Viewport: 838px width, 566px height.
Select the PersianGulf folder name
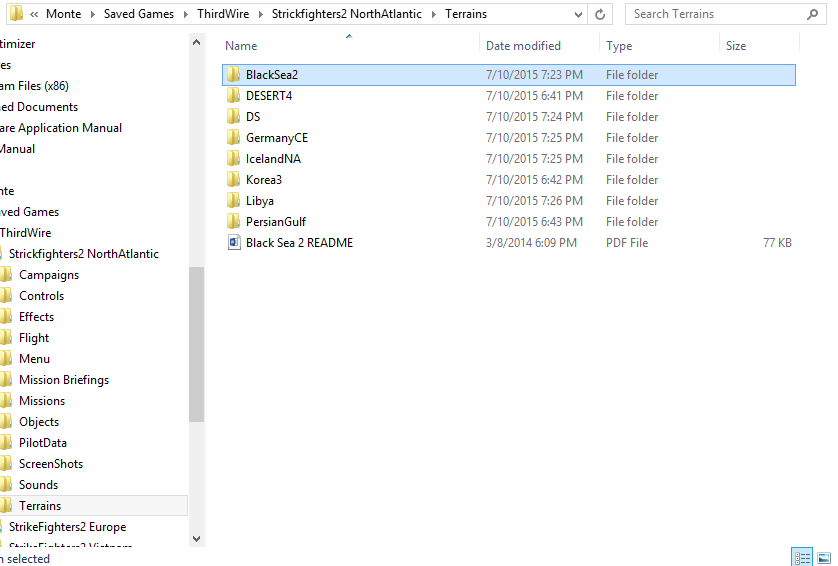pos(276,222)
